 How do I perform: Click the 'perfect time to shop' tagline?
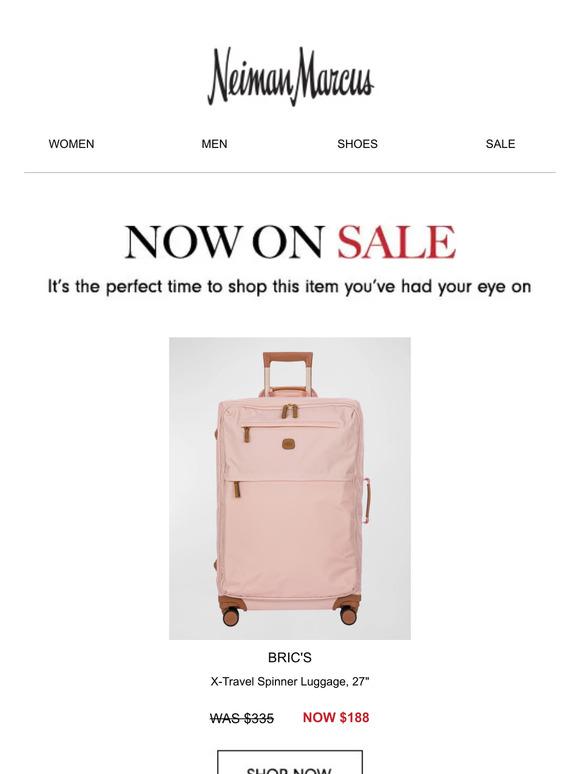[x=289, y=286]
